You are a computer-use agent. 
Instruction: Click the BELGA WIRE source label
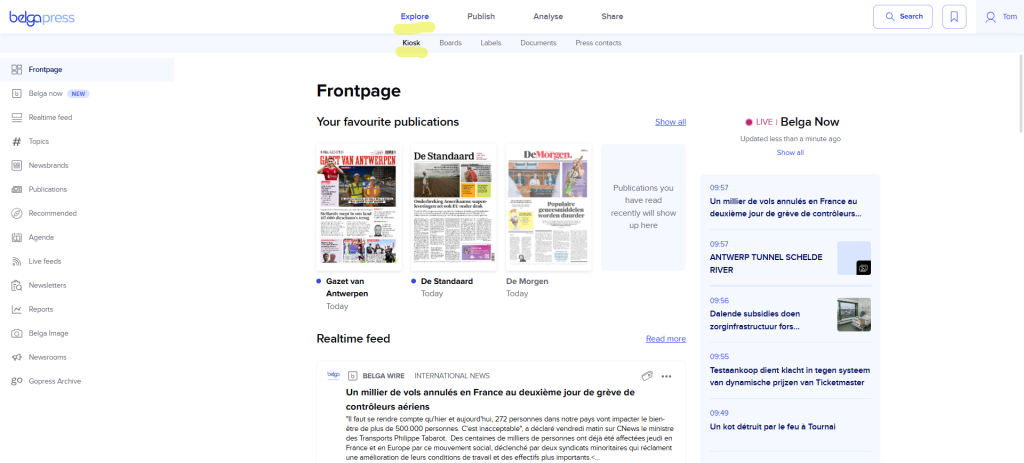[x=383, y=376]
